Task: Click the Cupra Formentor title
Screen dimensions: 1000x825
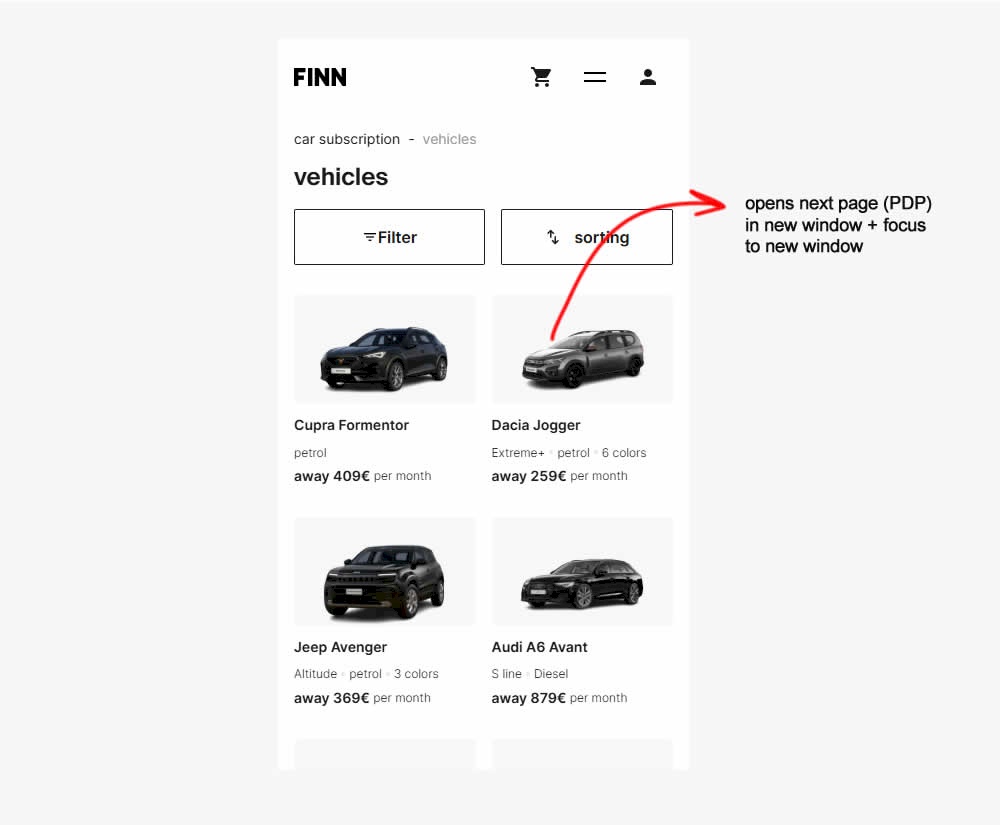Action: coord(351,425)
